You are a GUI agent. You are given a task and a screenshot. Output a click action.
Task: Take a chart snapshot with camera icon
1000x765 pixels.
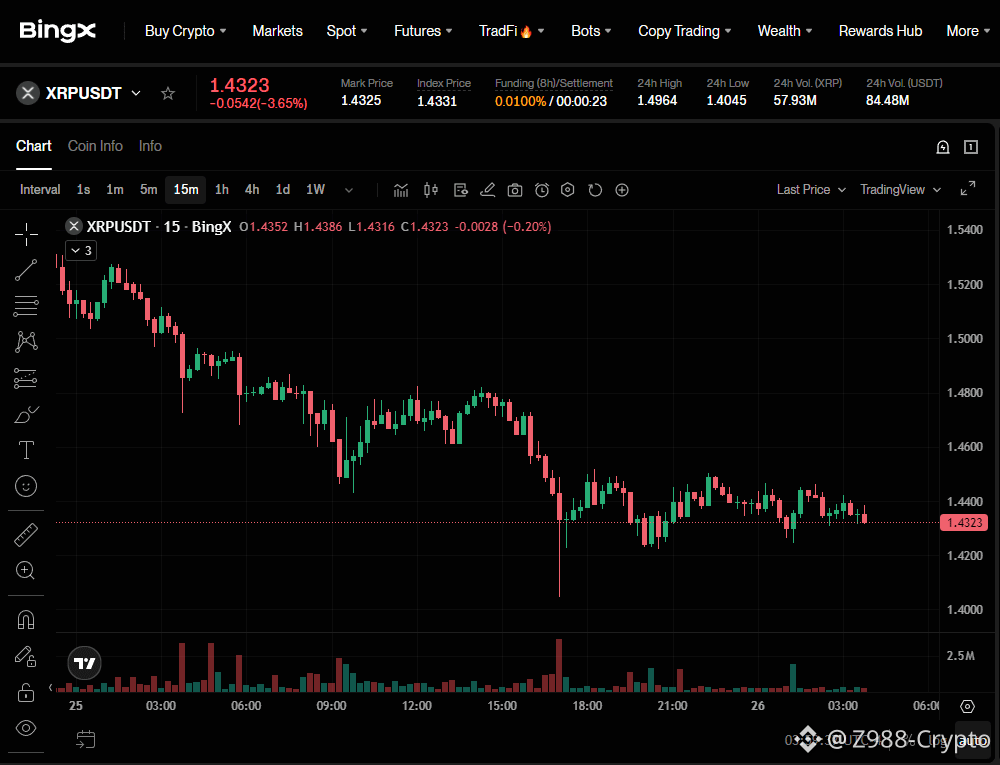coord(515,190)
